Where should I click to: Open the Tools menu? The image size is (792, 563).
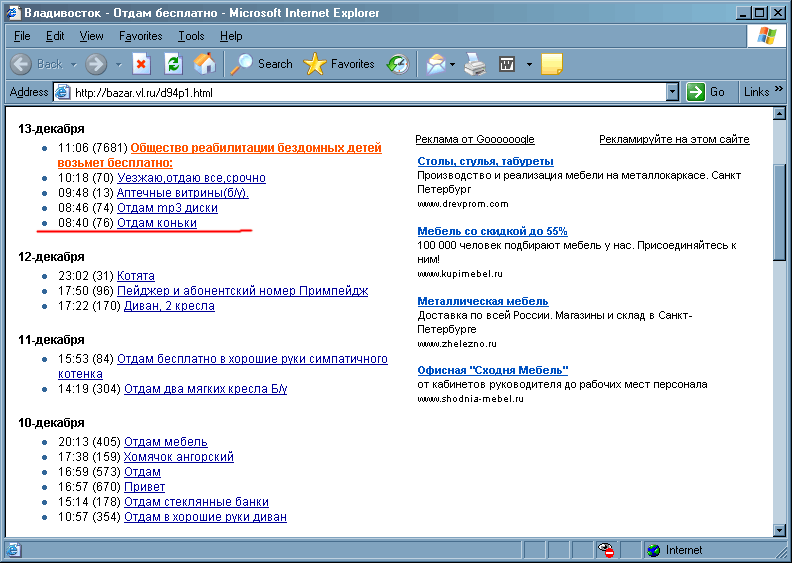coord(191,36)
